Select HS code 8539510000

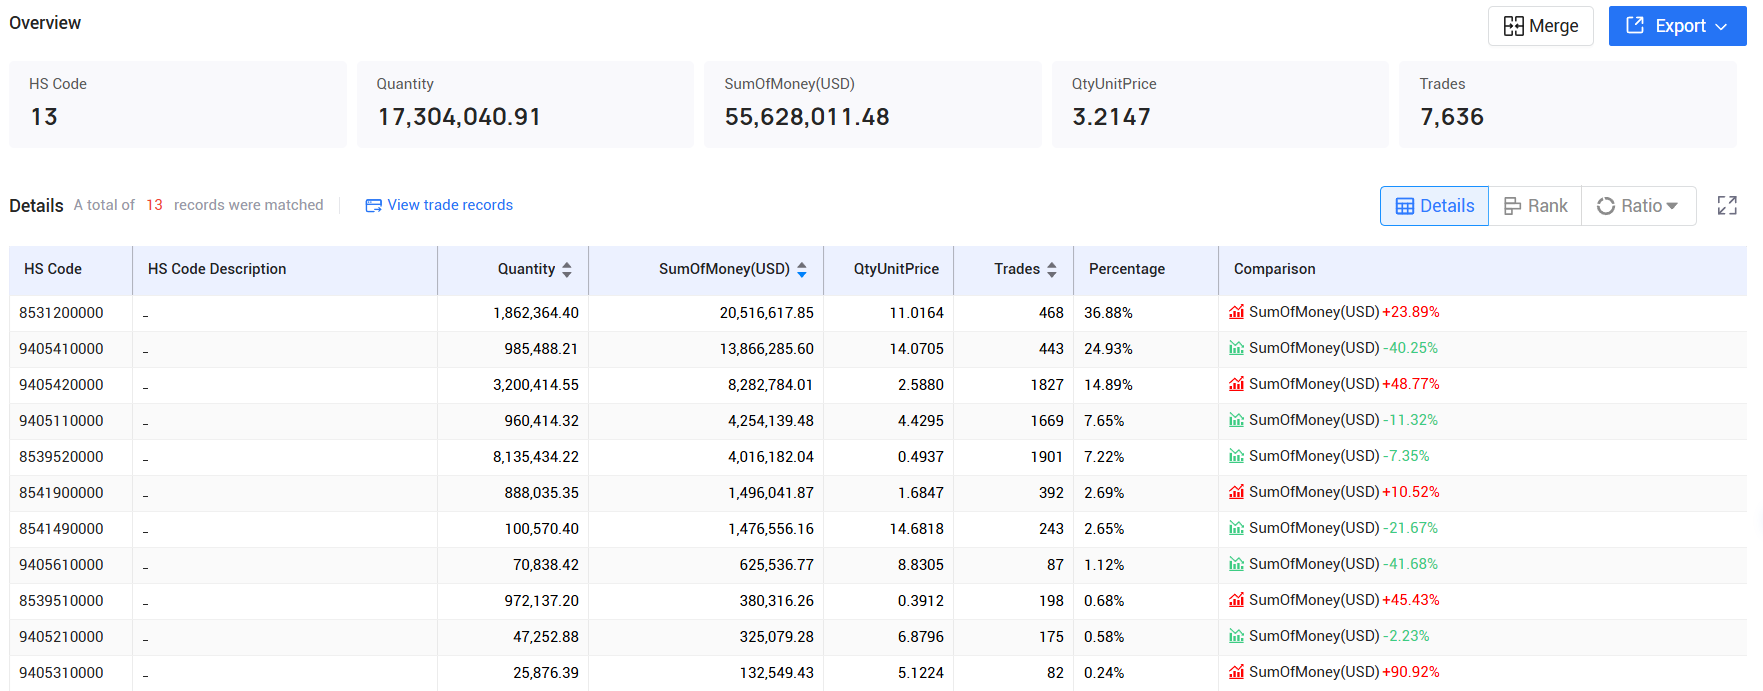click(x=61, y=601)
